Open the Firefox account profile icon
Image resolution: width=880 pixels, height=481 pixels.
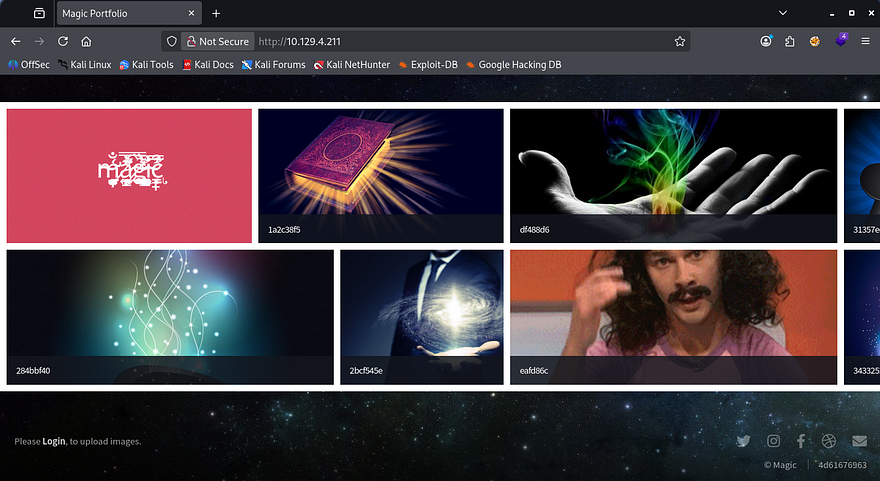766,41
